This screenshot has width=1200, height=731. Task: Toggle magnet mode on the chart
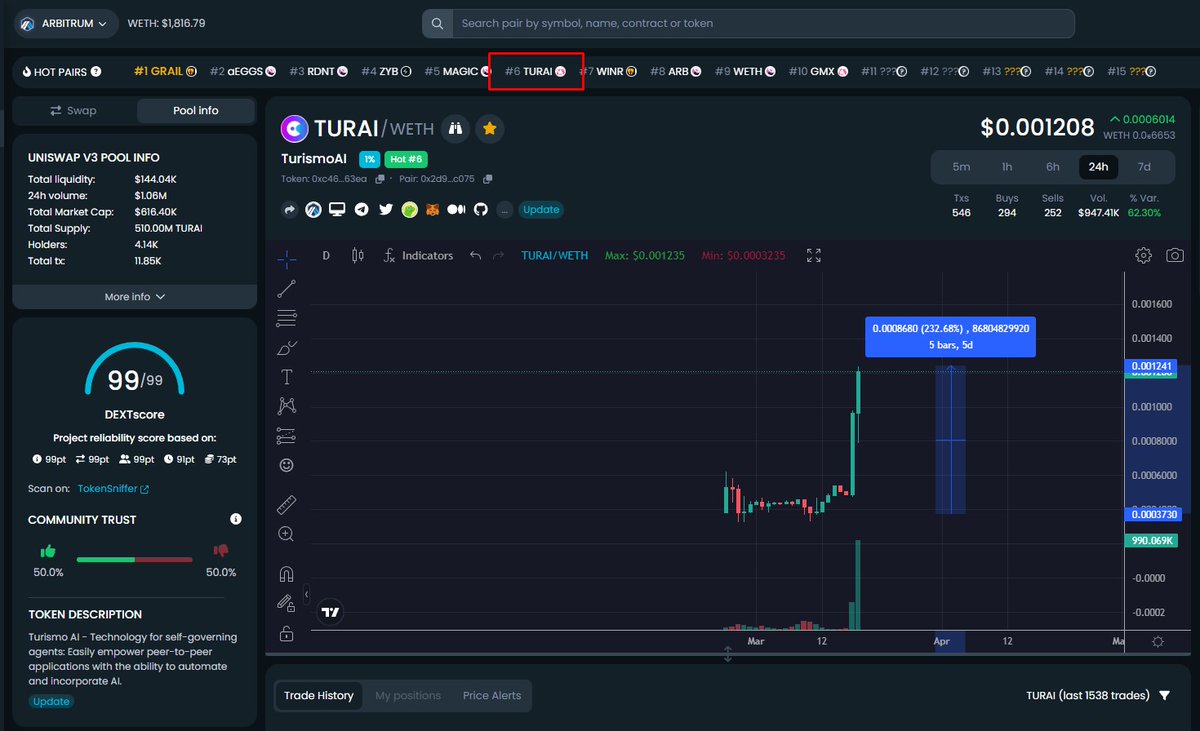[287, 574]
